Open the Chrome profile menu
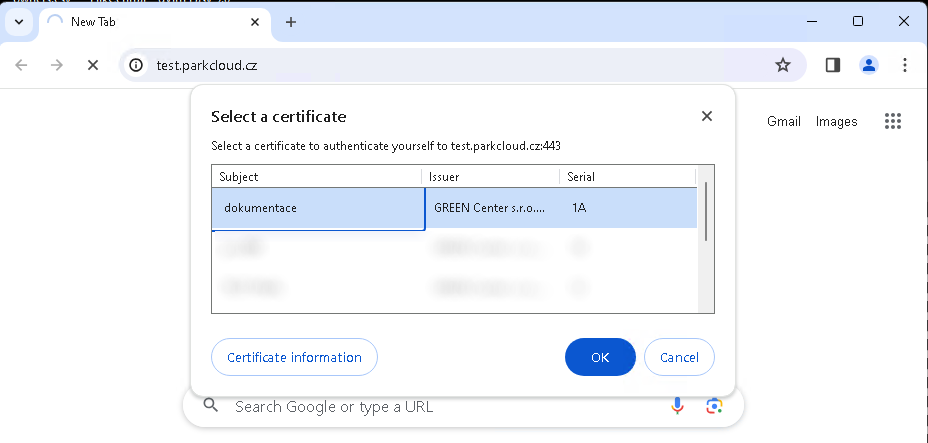 869,65
